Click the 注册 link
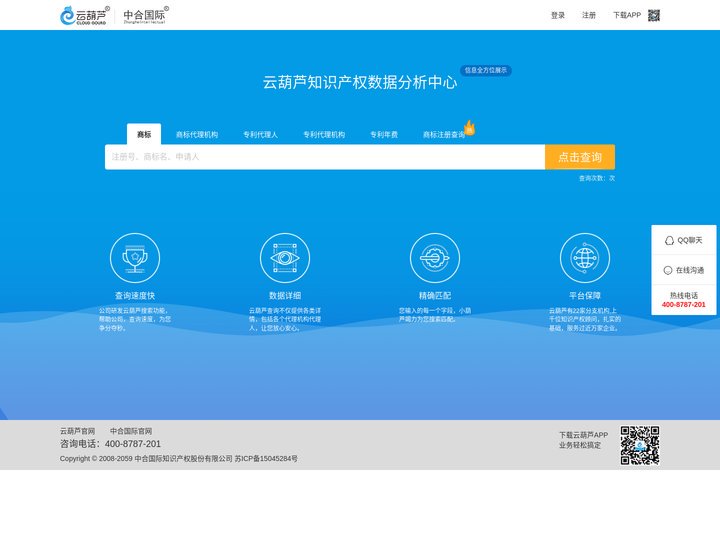The image size is (720, 540). point(589,16)
